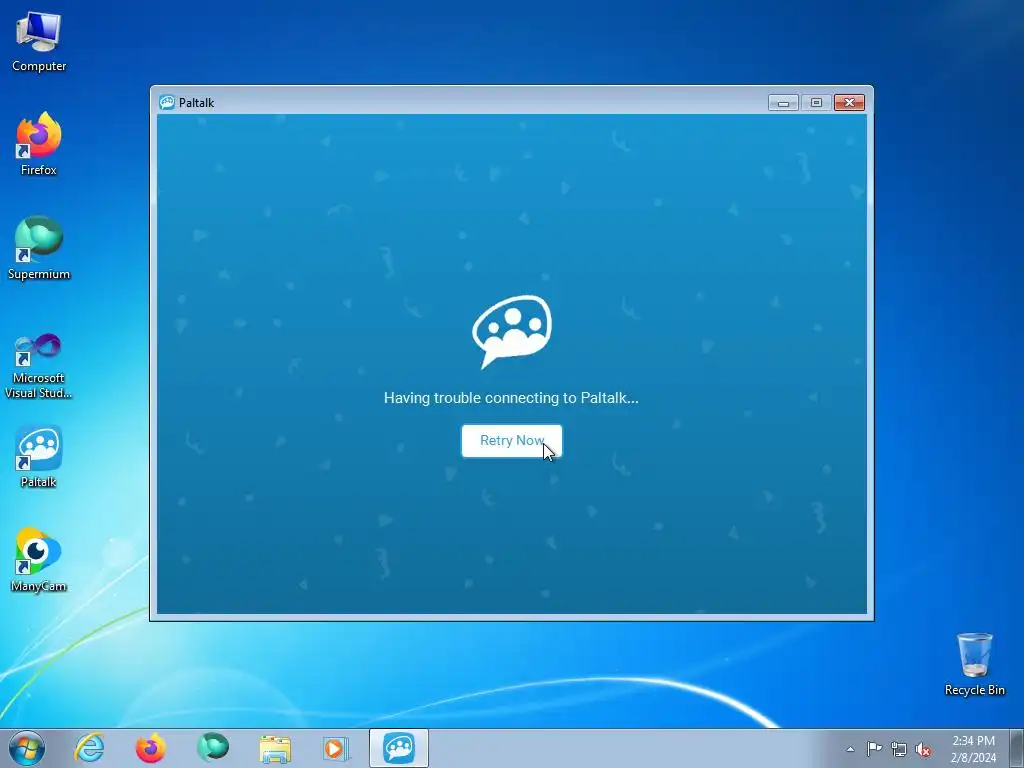This screenshot has height=768, width=1024.
Task: Click the "Having trouble connecting to Paltalk..." message
Action: pyautogui.click(x=511, y=398)
